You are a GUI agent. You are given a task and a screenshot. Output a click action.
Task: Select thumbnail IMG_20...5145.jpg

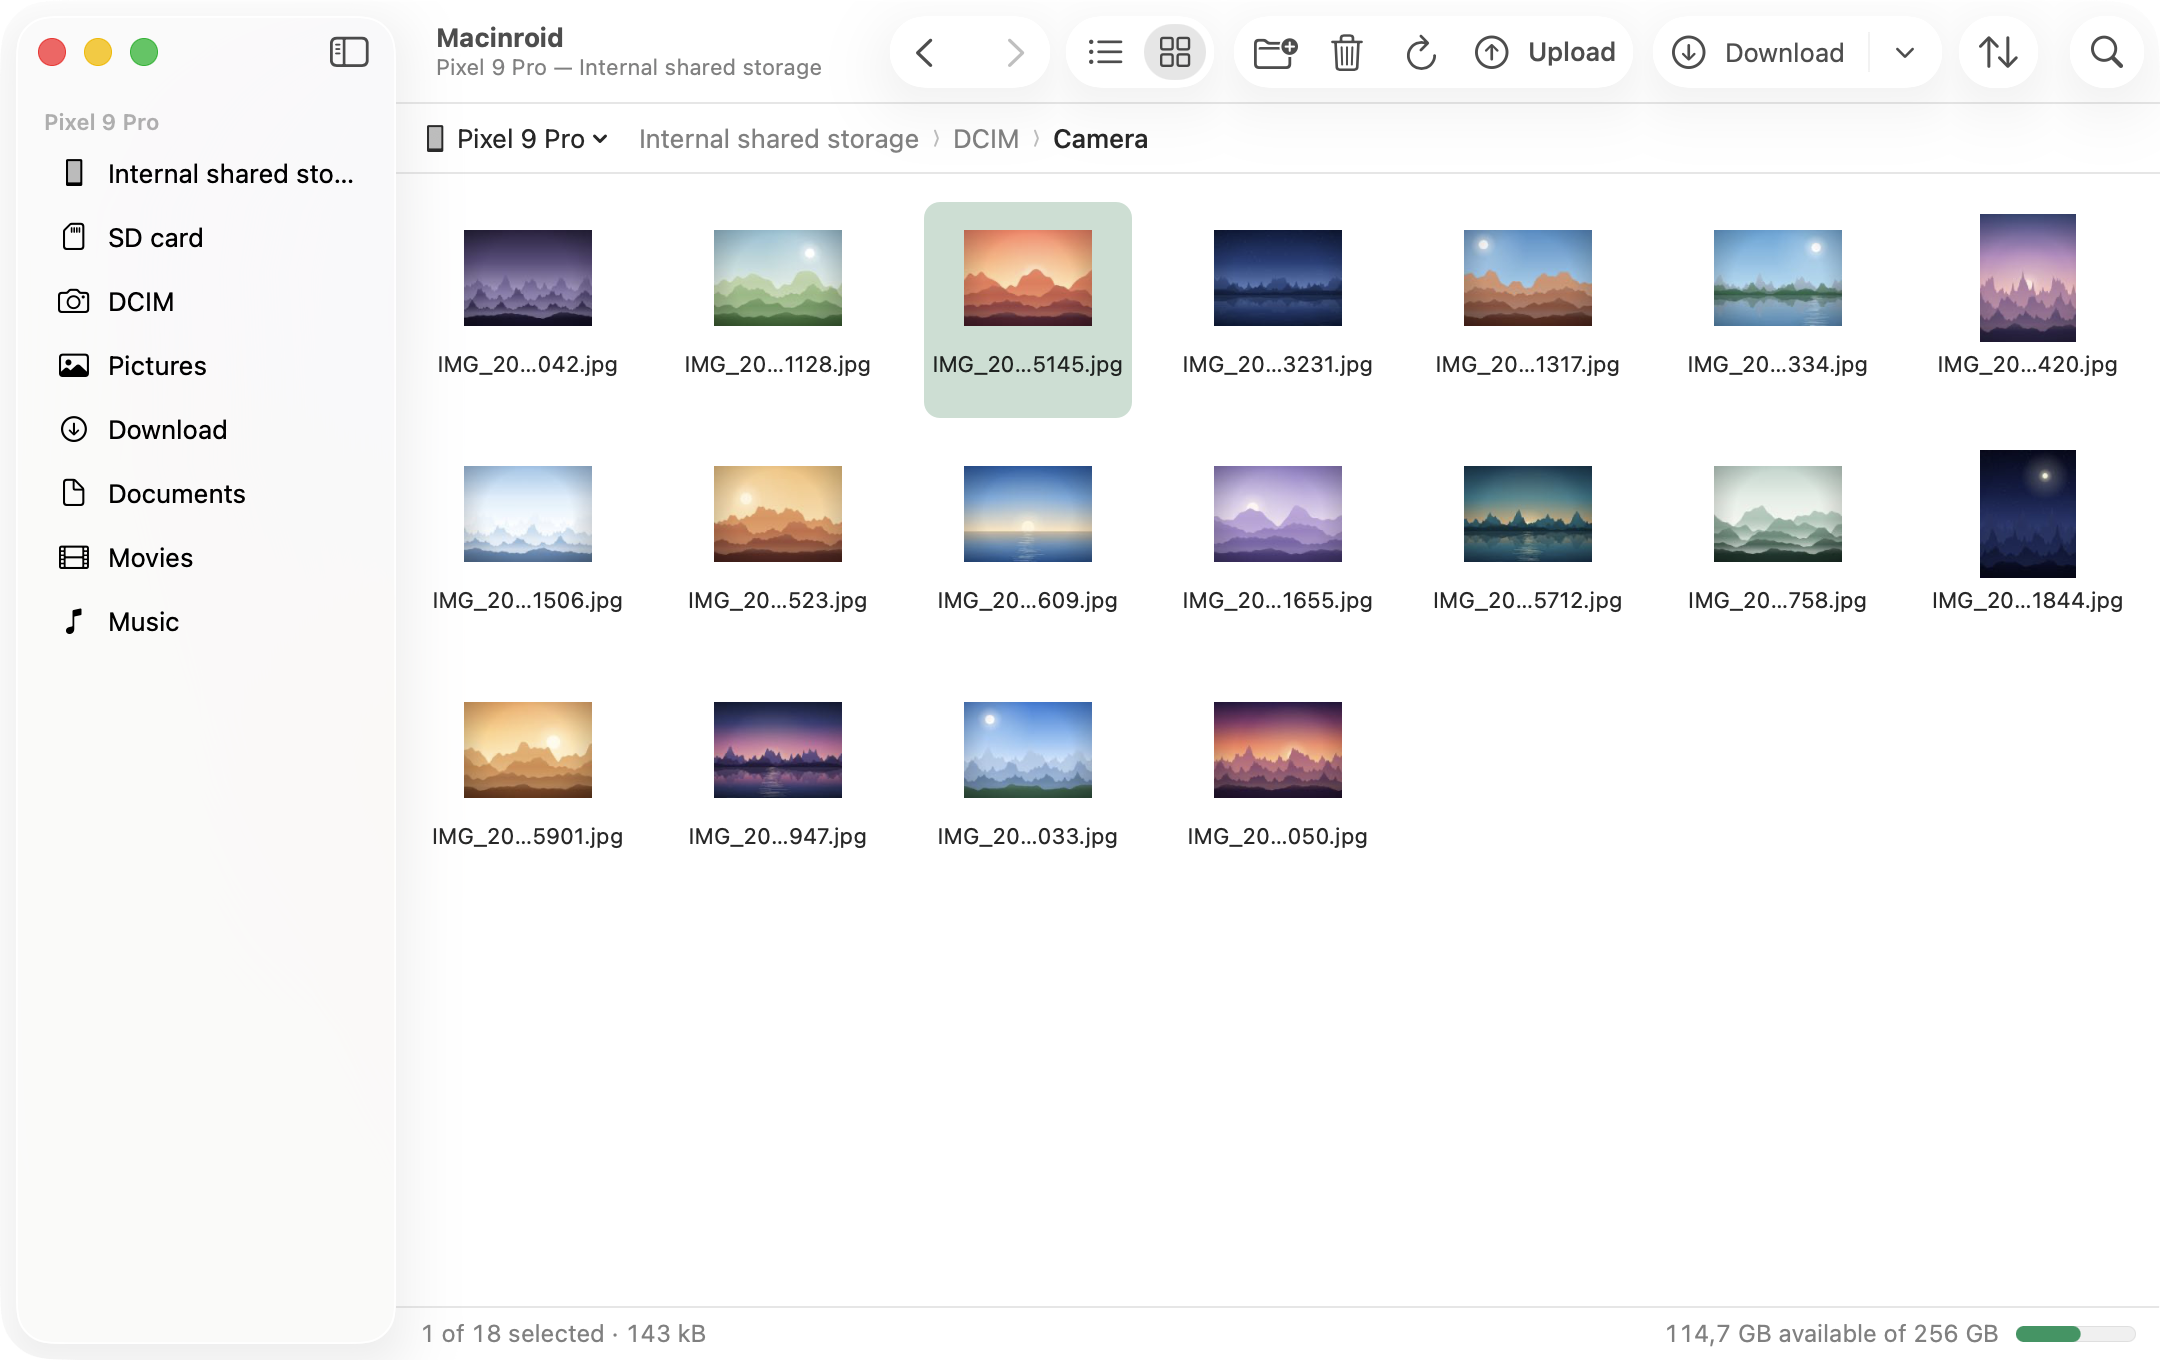click(x=1028, y=278)
